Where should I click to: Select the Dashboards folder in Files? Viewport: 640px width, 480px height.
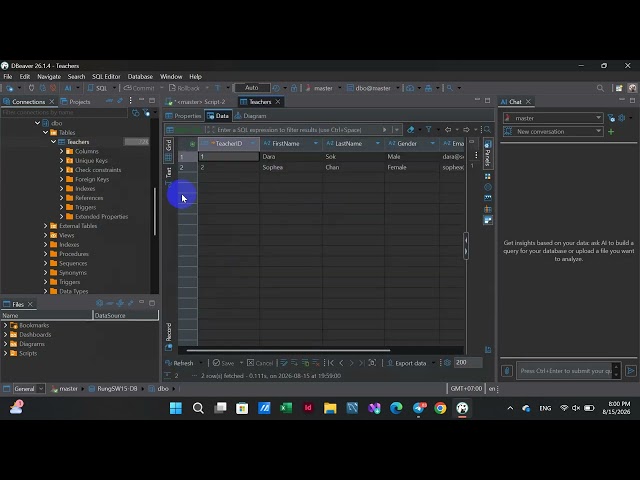[x=35, y=335]
